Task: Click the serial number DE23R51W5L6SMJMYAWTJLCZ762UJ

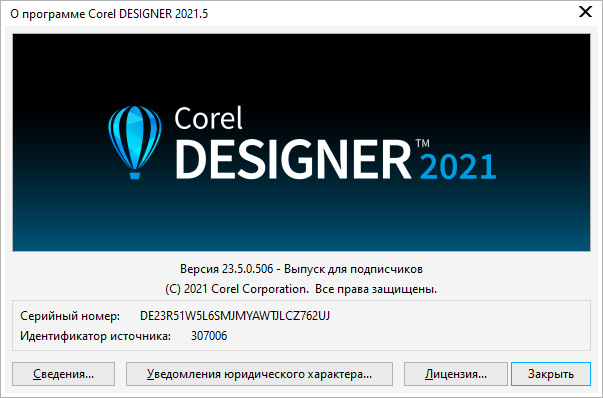Action: click(x=235, y=316)
